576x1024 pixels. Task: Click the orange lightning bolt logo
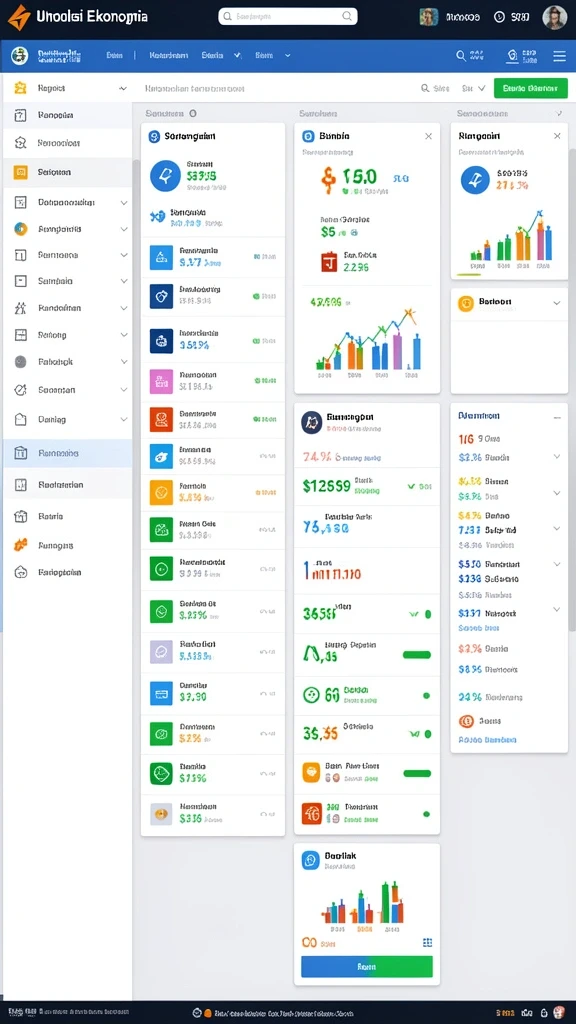[18, 17]
